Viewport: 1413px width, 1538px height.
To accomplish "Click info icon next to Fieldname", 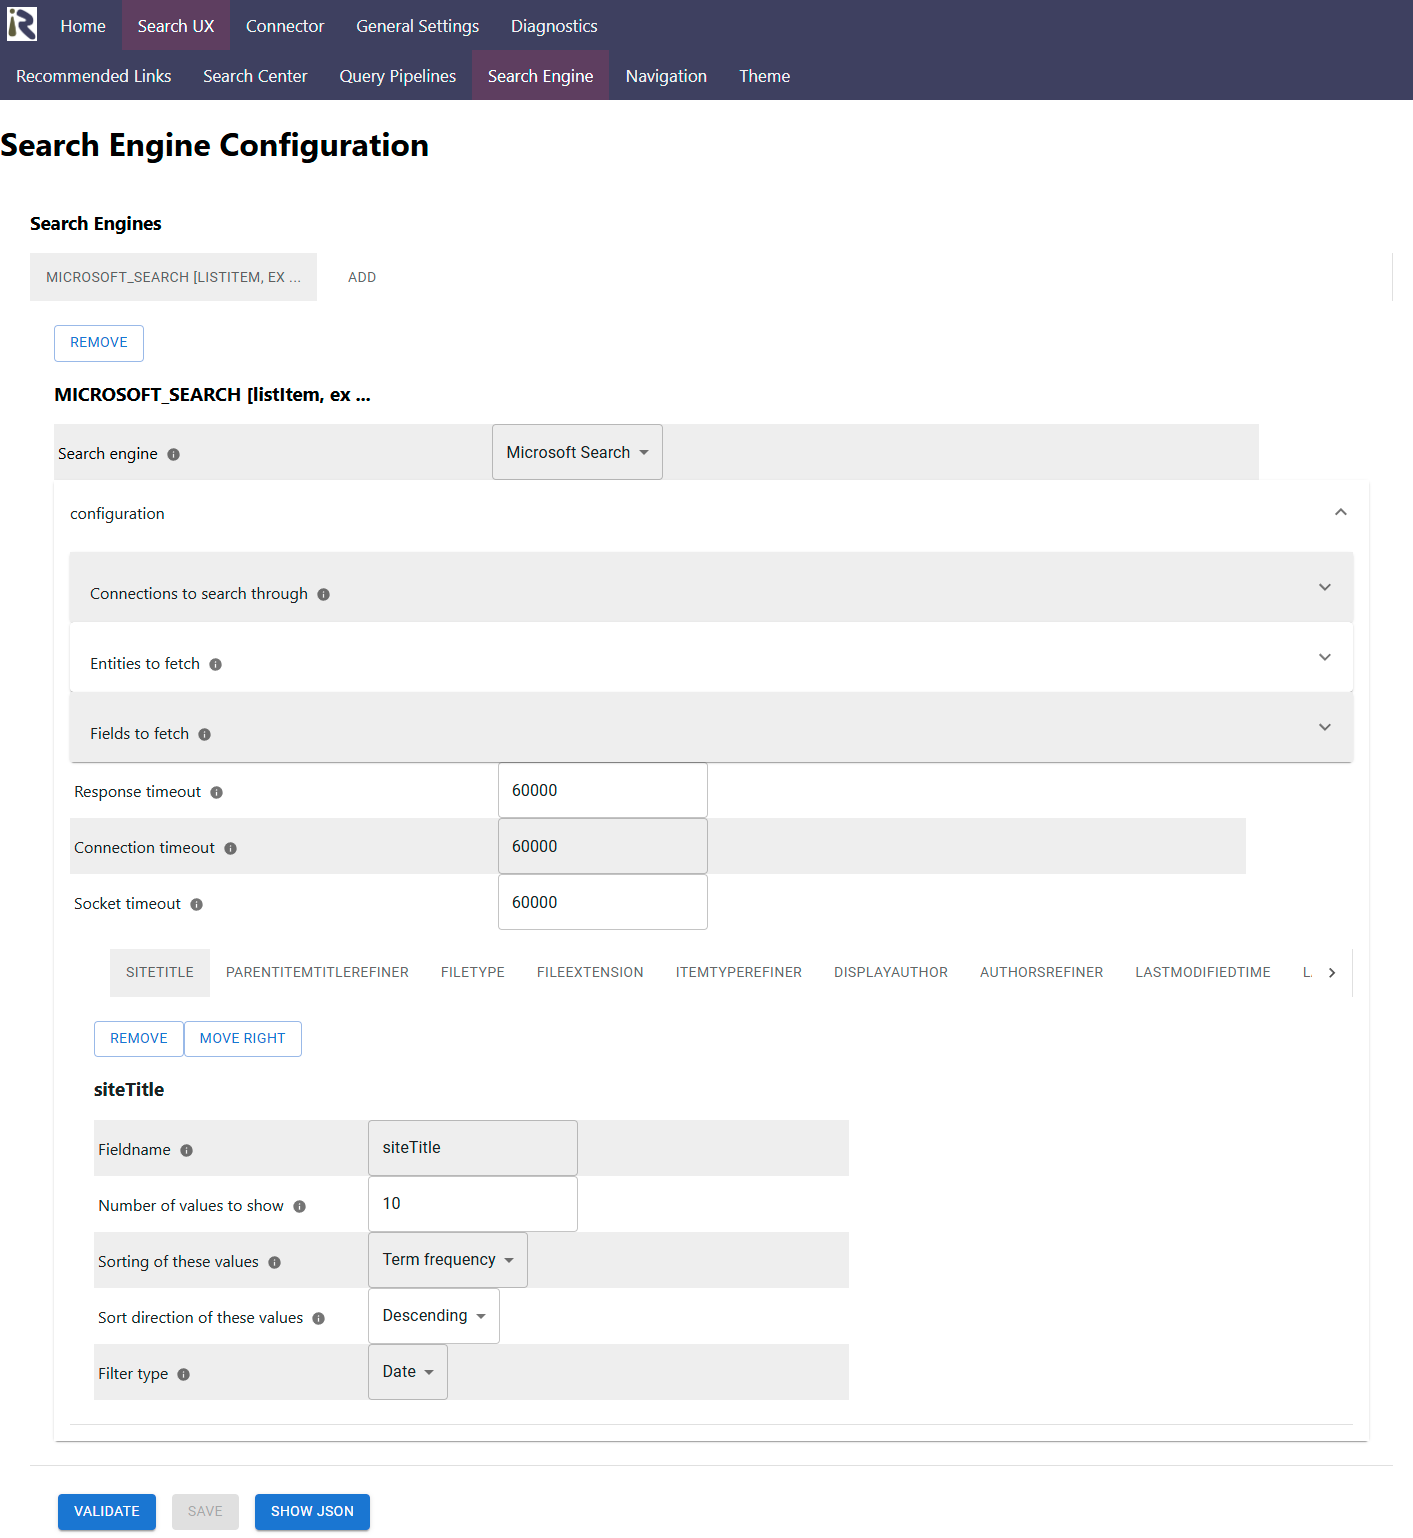I will 187,1150.
